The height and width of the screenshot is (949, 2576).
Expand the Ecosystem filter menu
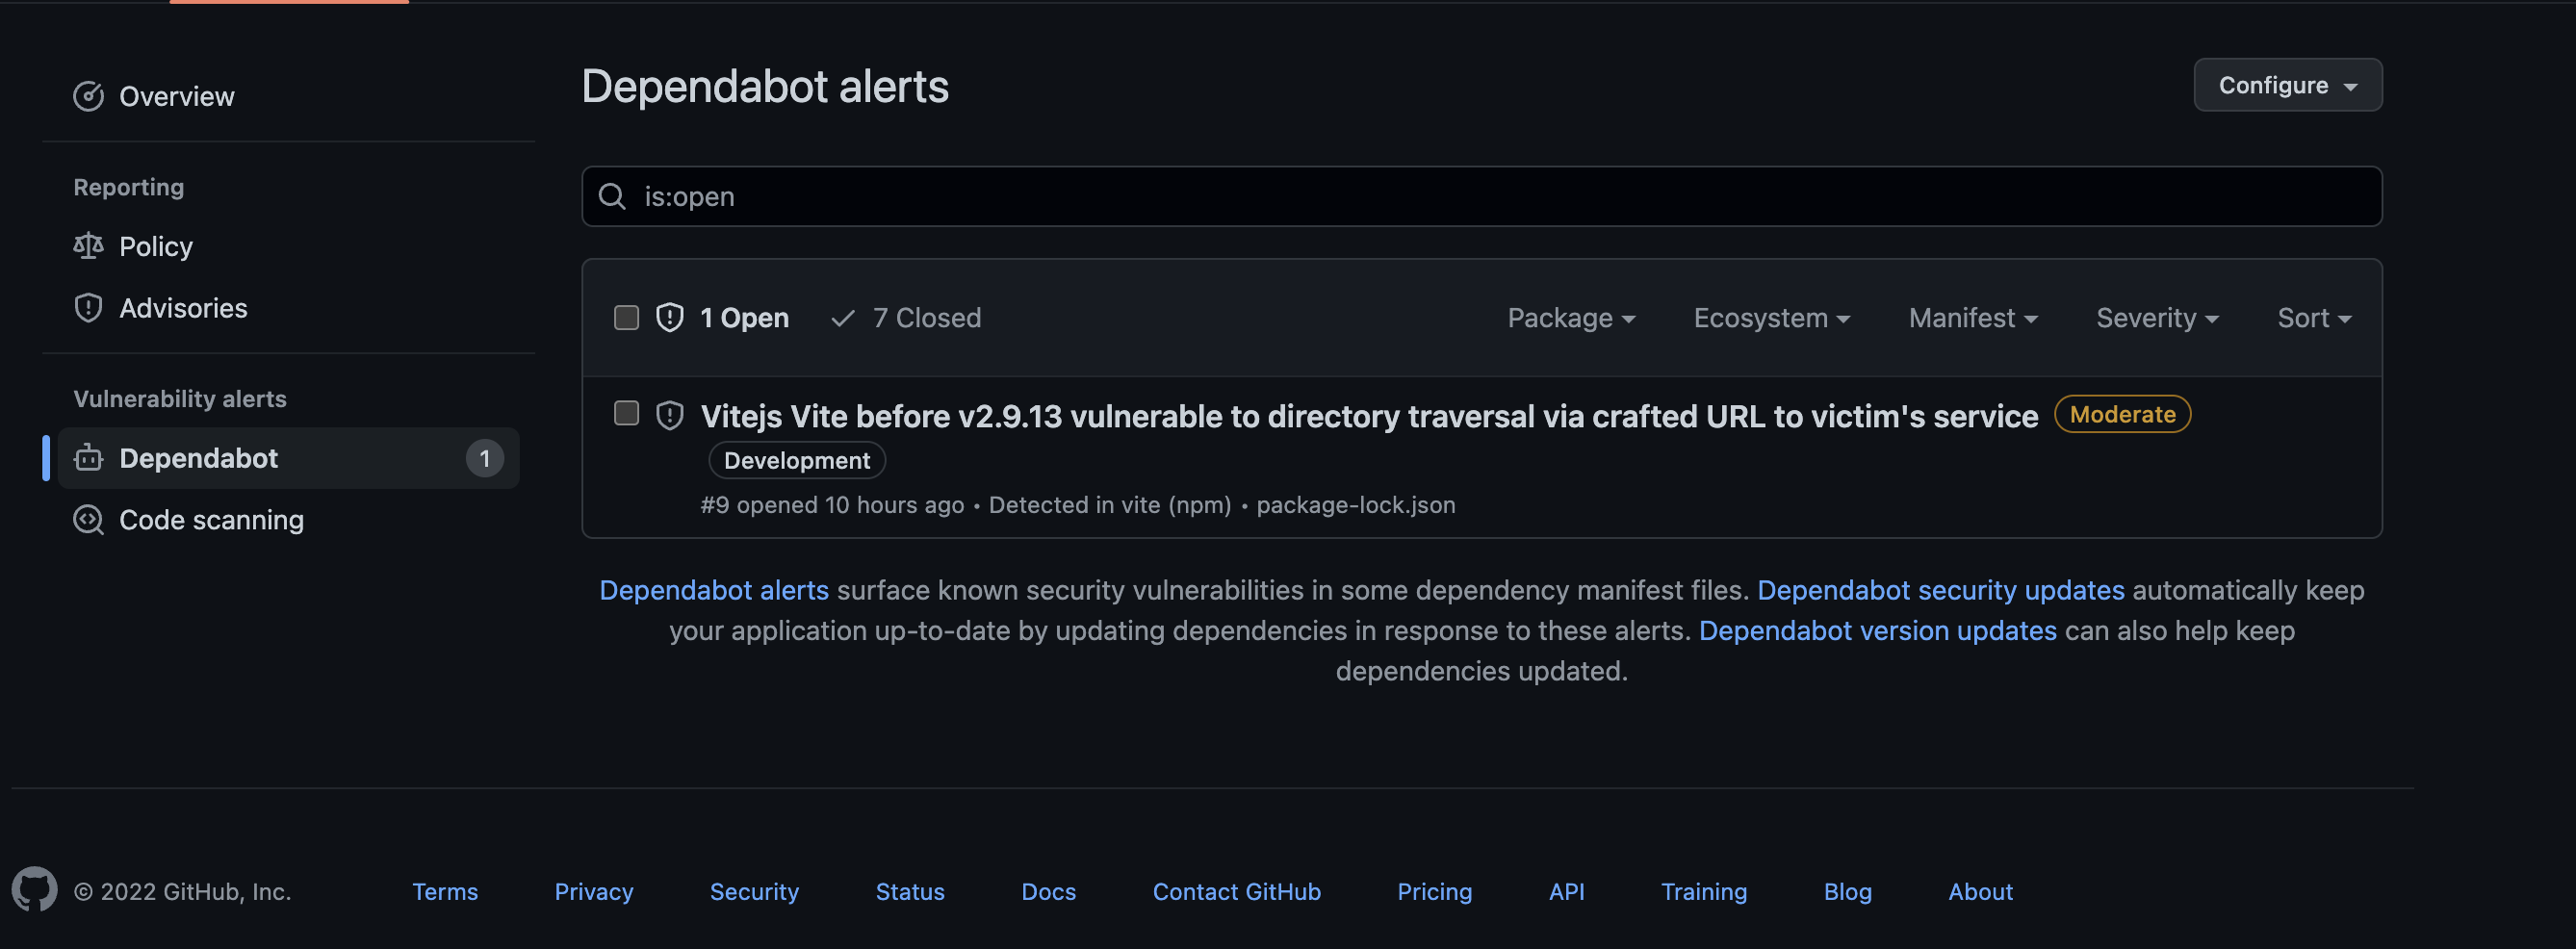click(x=1771, y=317)
